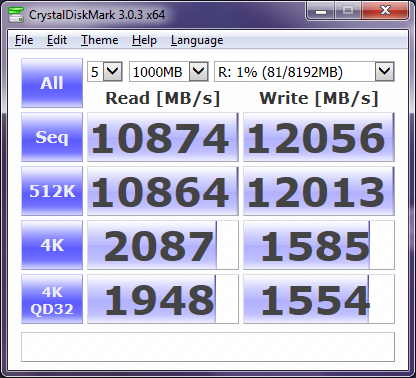Select the Seq write result 12056

pyautogui.click(x=319, y=137)
